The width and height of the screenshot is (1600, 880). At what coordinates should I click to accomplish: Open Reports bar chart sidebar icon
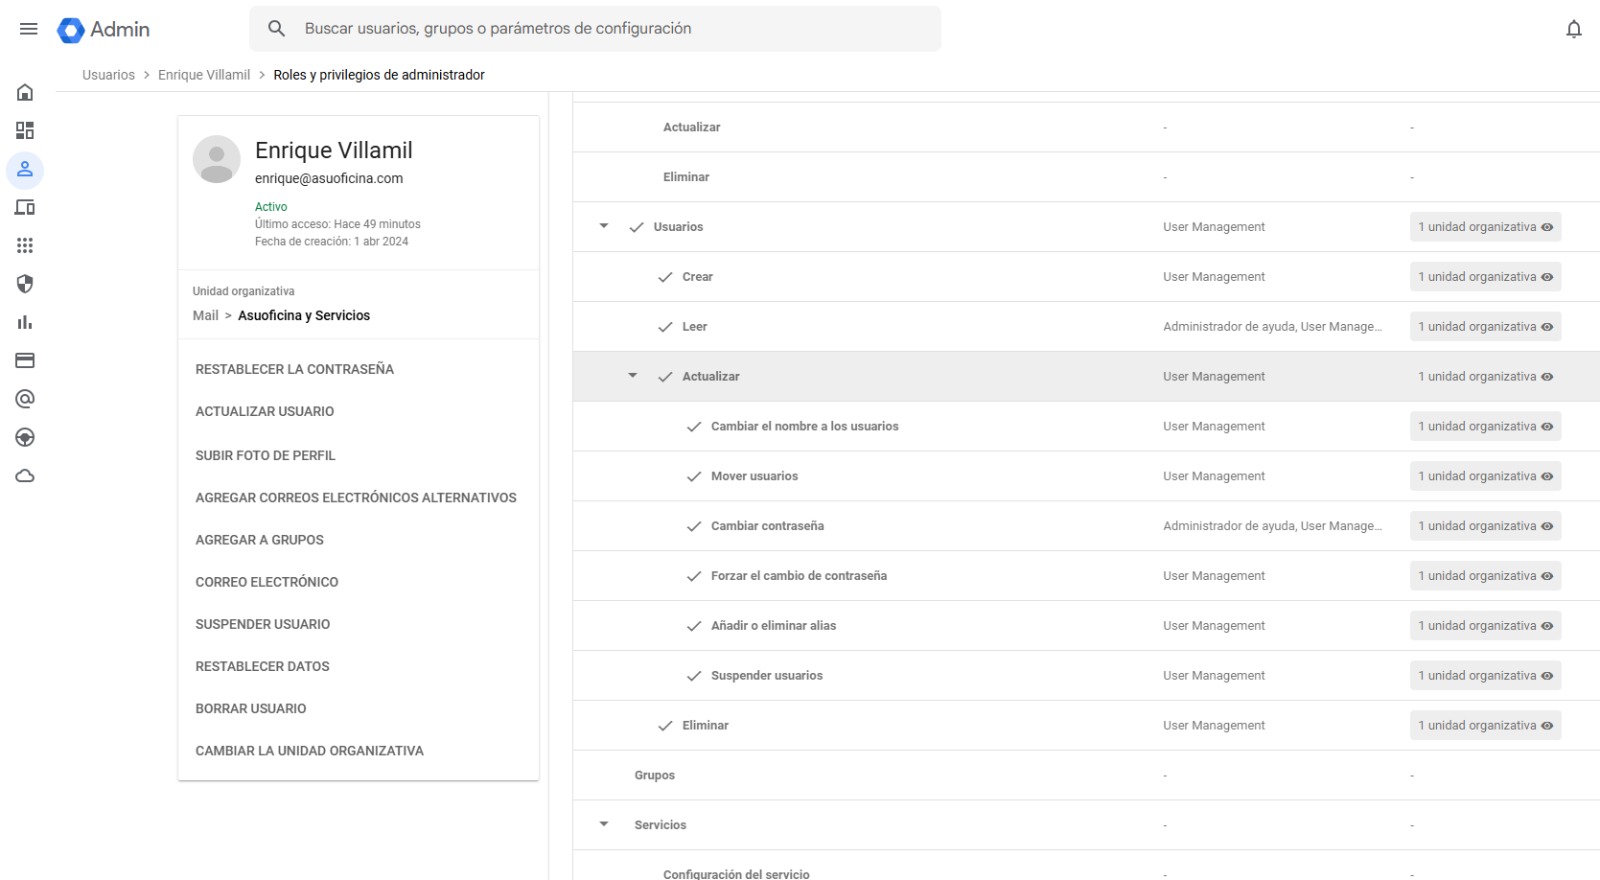[25, 322]
